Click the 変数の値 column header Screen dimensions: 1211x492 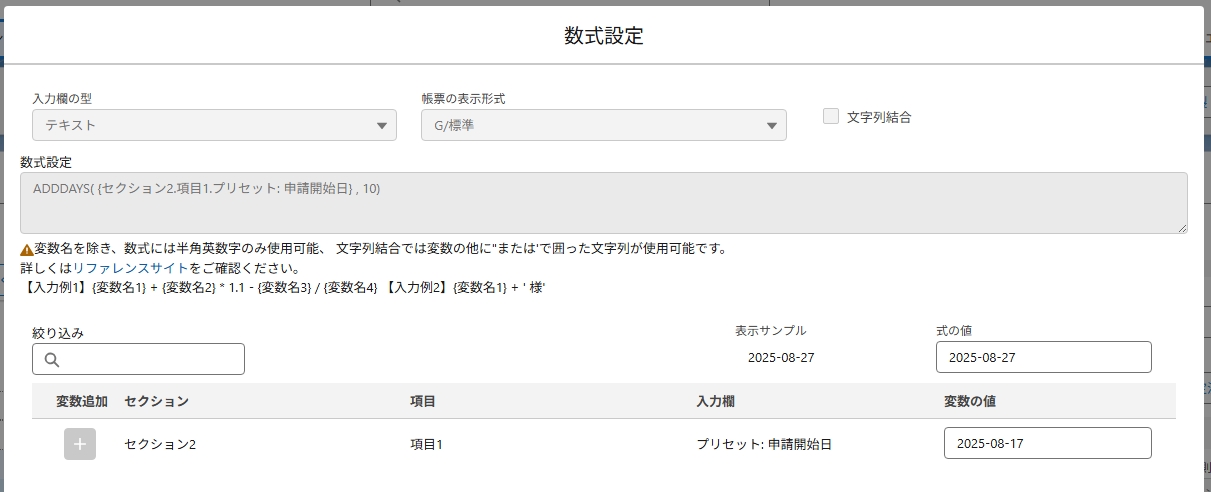(x=969, y=401)
